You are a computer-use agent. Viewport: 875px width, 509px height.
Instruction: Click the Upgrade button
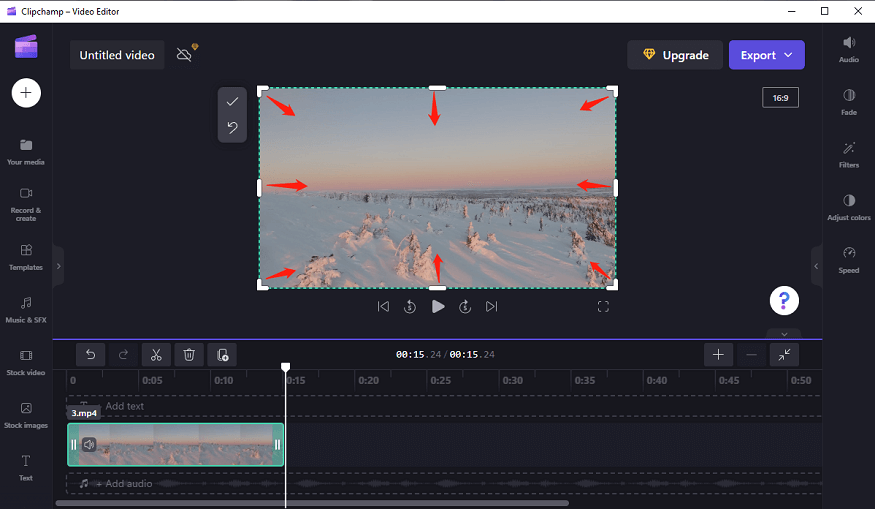click(x=675, y=55)
